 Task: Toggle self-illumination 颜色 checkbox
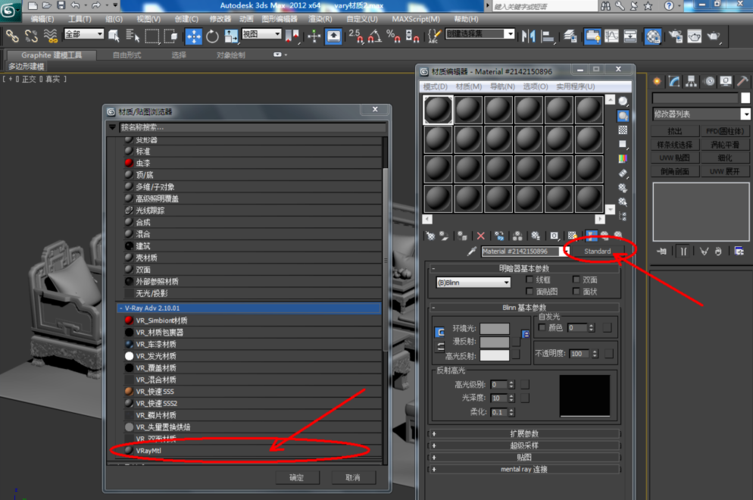coord(542,328)
